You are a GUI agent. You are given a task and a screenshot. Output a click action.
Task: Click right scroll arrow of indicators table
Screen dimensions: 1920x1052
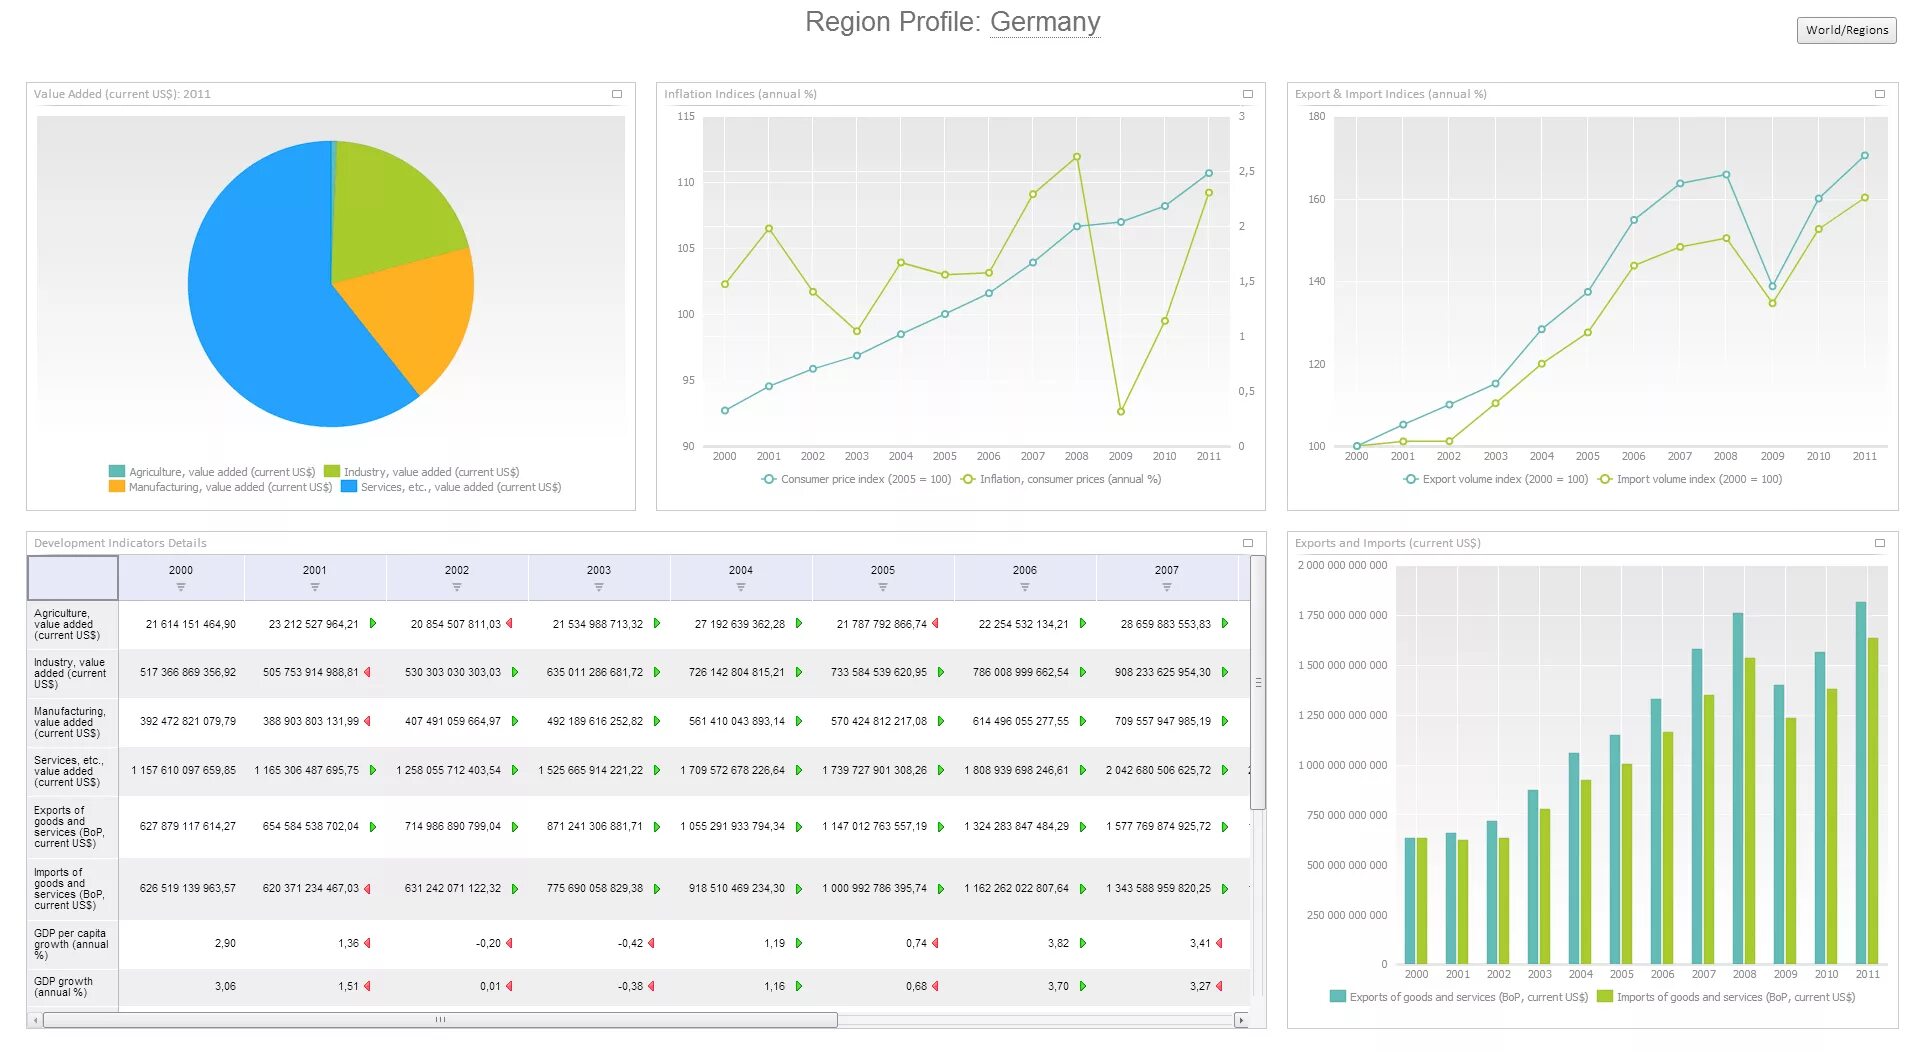1241,1020
